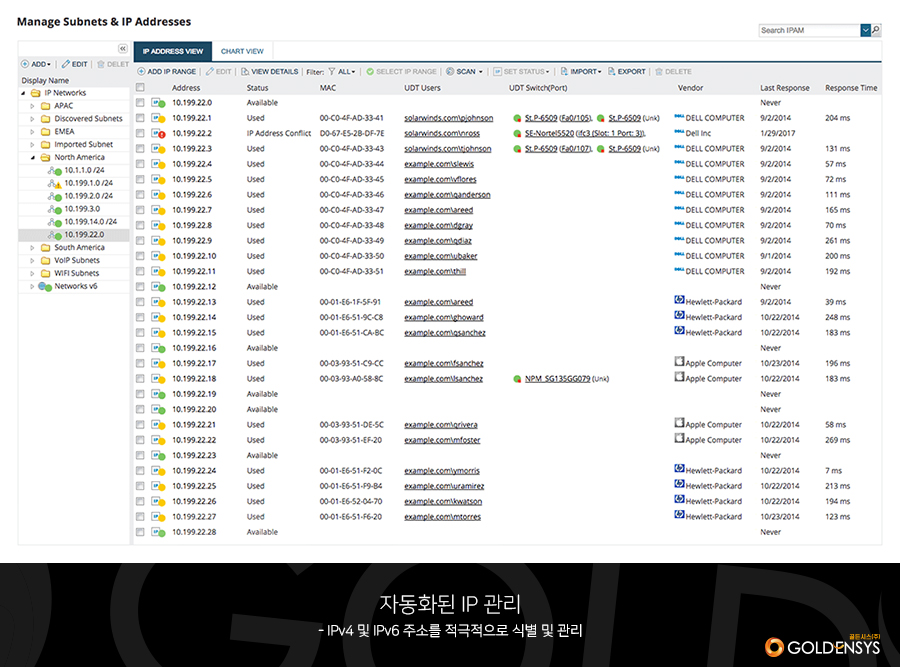900x667 pixels.
Task: Click the Apple vendor icon for 10.199.22.17
Action: pos(679,361)
